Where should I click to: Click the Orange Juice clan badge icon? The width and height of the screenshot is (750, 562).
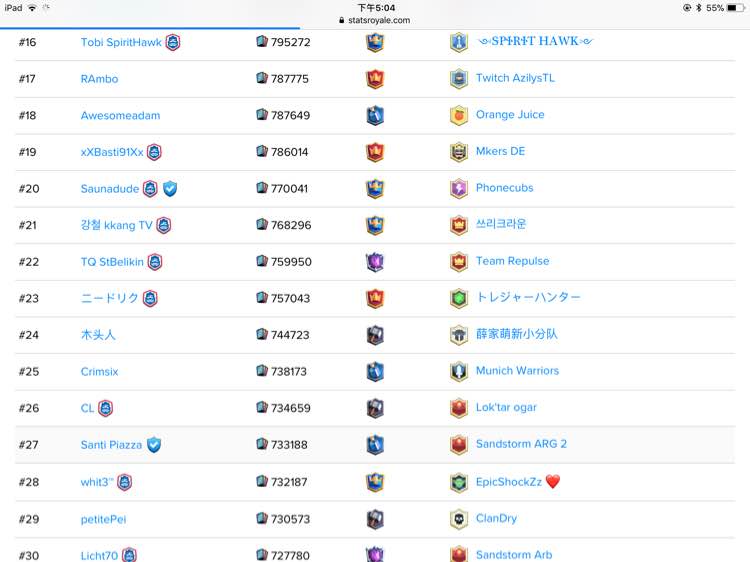459,115
